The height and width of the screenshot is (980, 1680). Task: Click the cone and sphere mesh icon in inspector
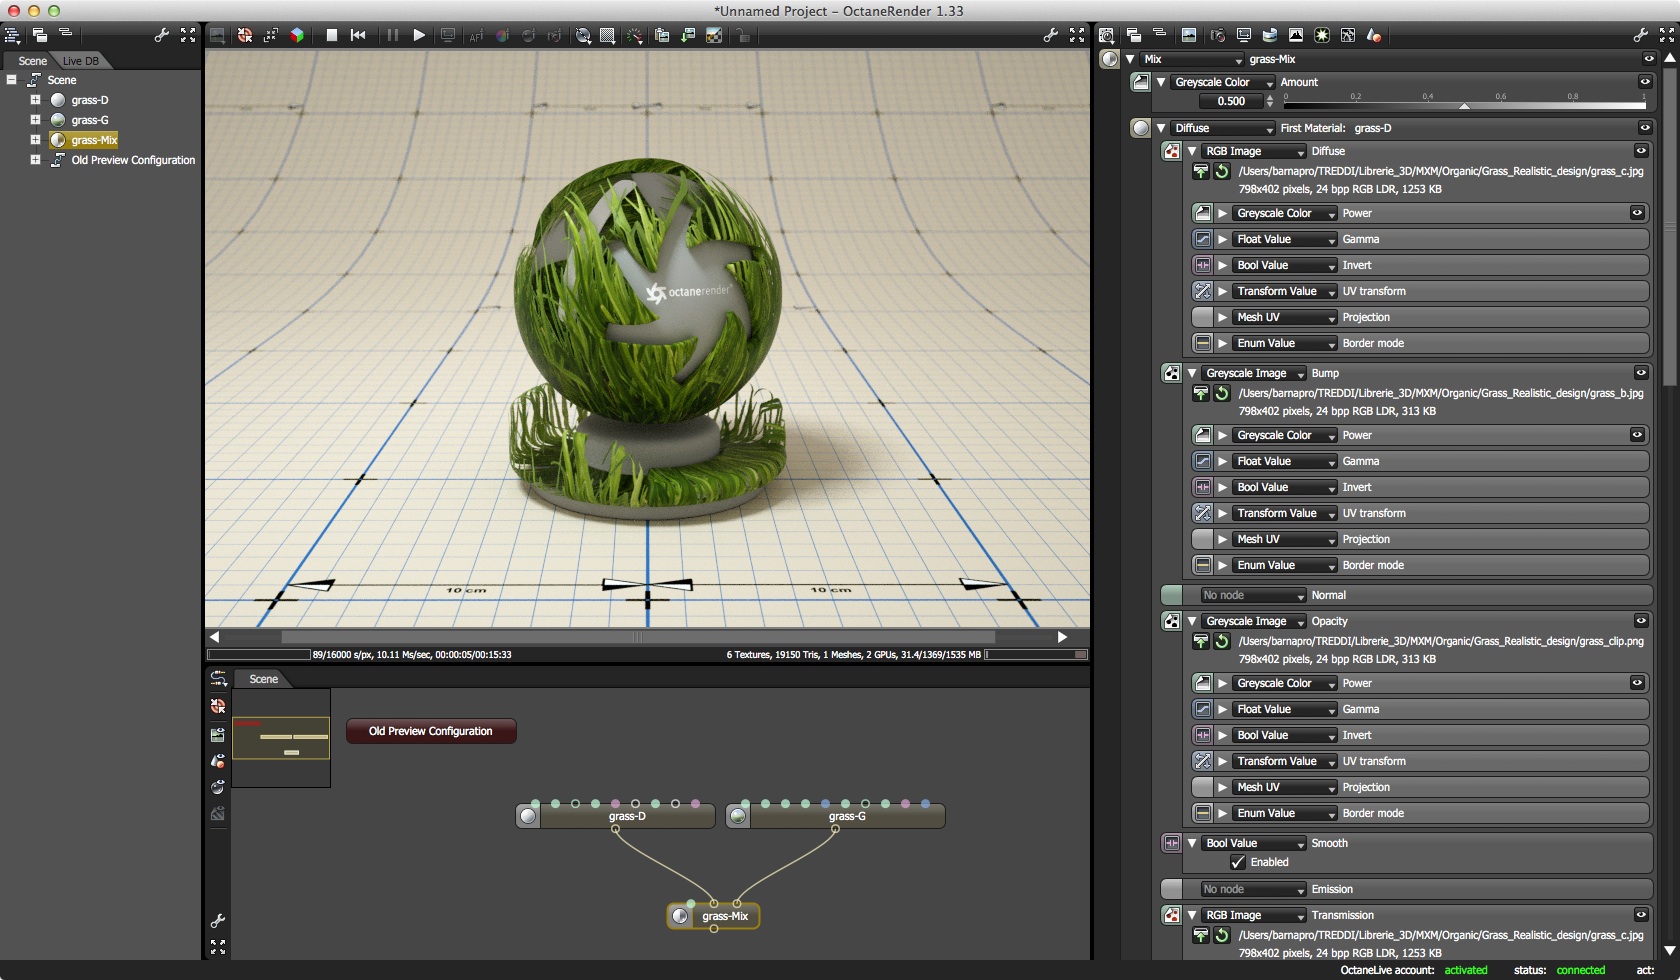click(x=1374, y=35)
